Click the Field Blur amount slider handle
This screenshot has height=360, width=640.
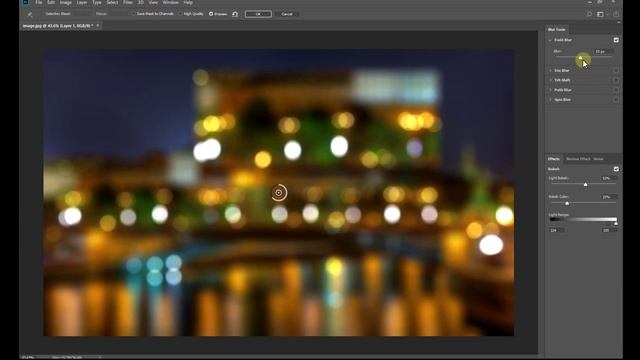[580, 58]
